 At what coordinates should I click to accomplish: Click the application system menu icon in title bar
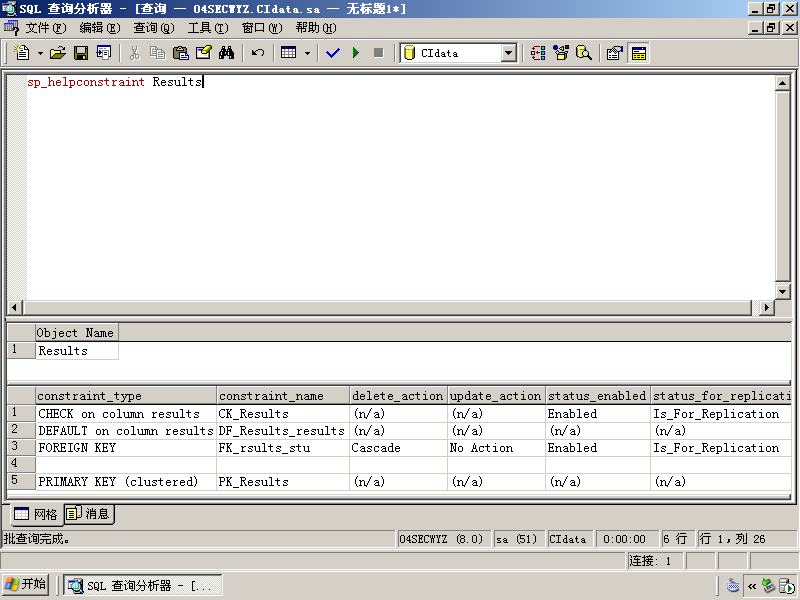(9, 9)
